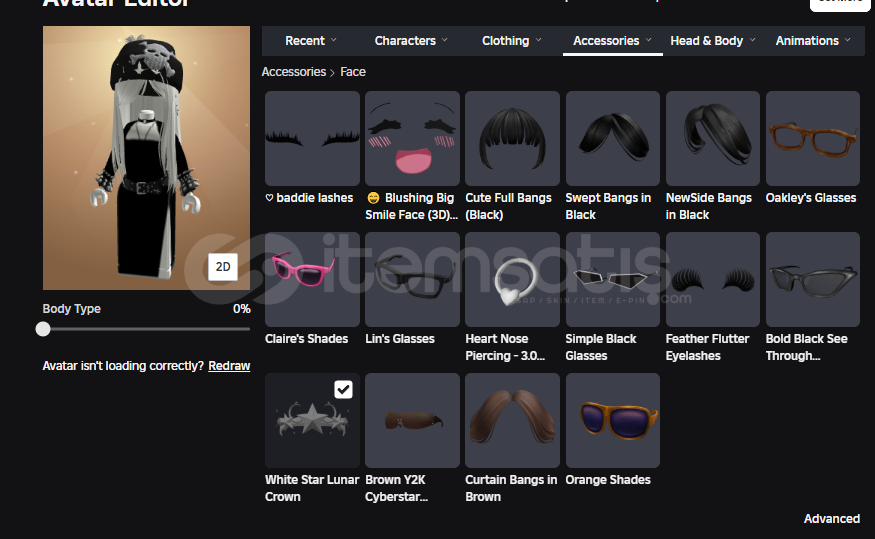
Task: Select the Simple Black Glasses thumbnail
Action: point(613,280)
